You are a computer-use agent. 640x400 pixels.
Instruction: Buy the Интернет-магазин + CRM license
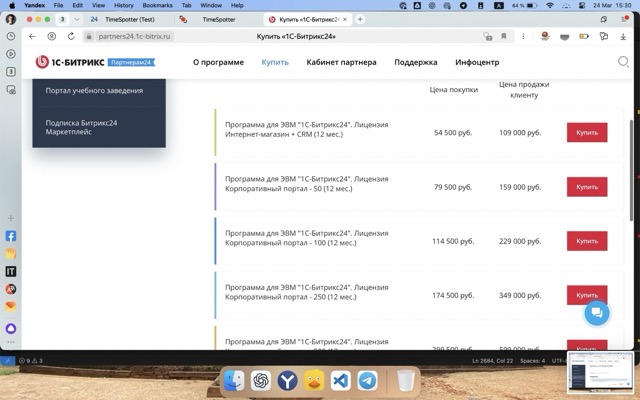click(586, 132)
